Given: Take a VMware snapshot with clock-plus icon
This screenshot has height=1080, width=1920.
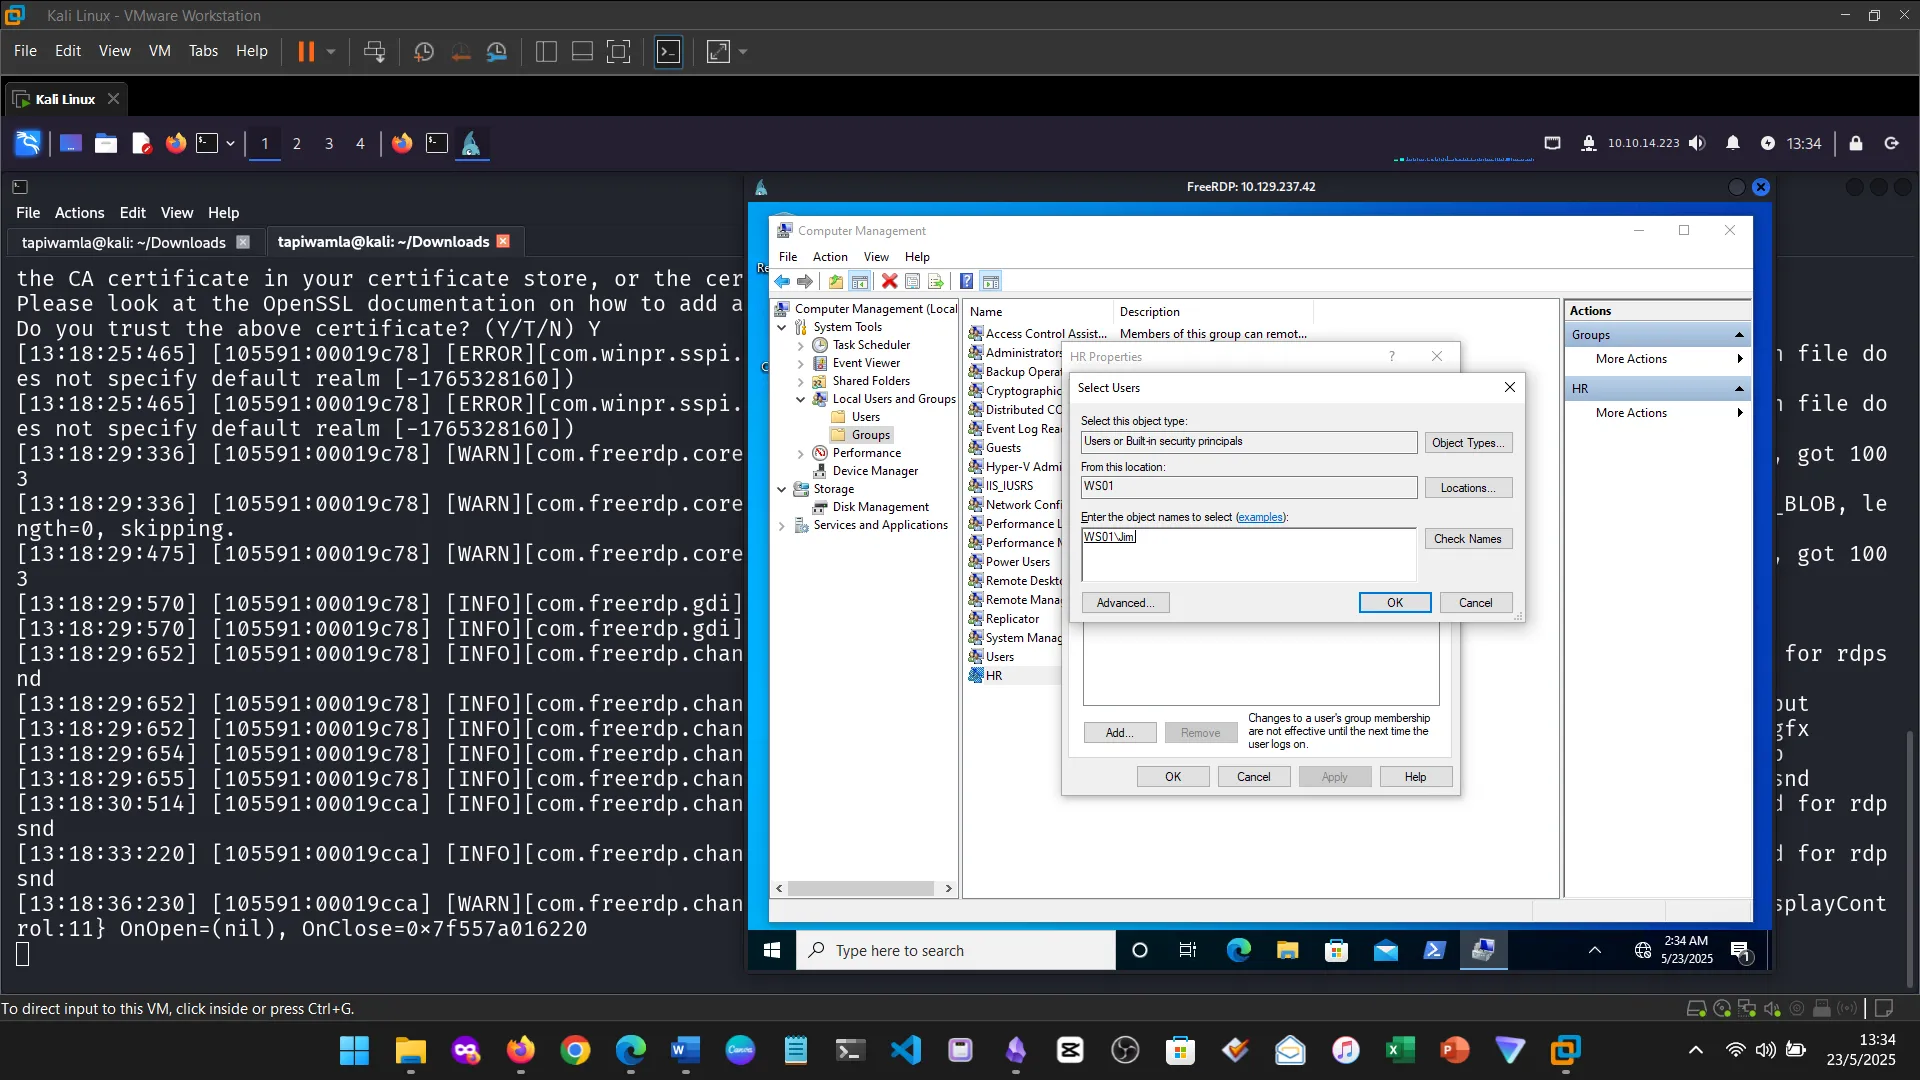Looking at the screenshot, I should point(423,52).
